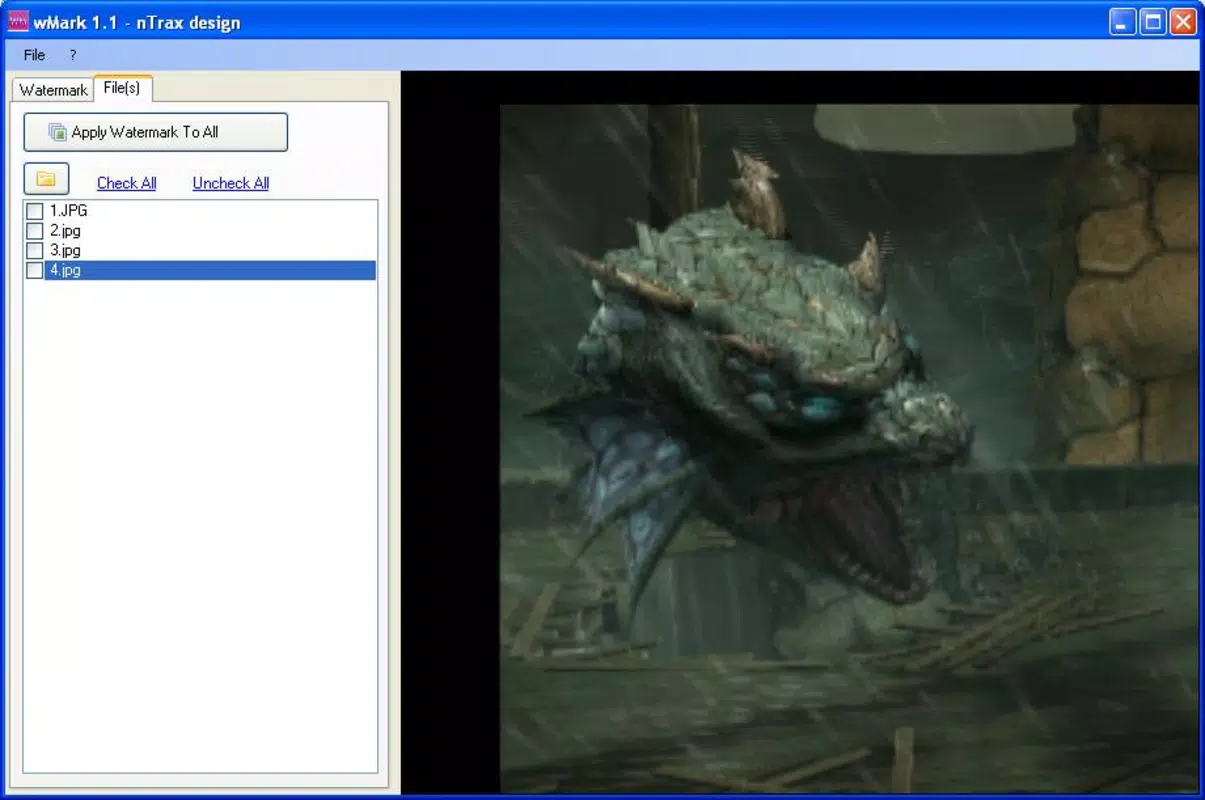This screenshot has height=800, width=1205.
Task: Select the 2.jpg file name
Action: click(65, 231)
